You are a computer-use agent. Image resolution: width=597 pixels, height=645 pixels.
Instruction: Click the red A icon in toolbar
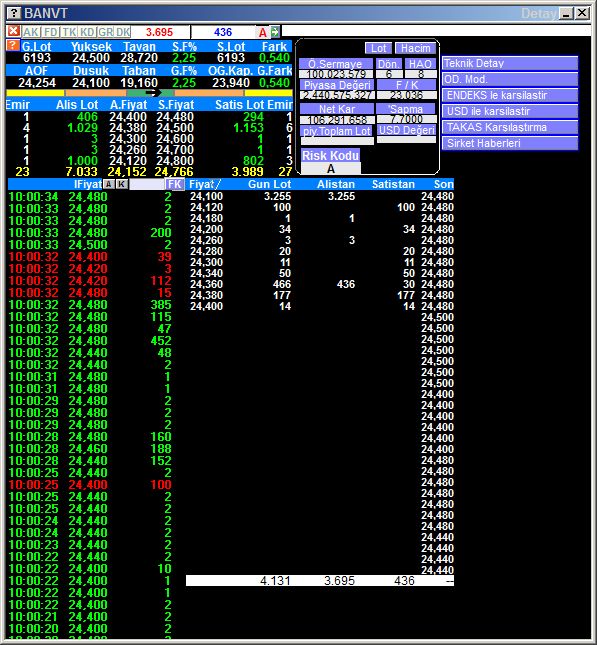pos(262,32)
